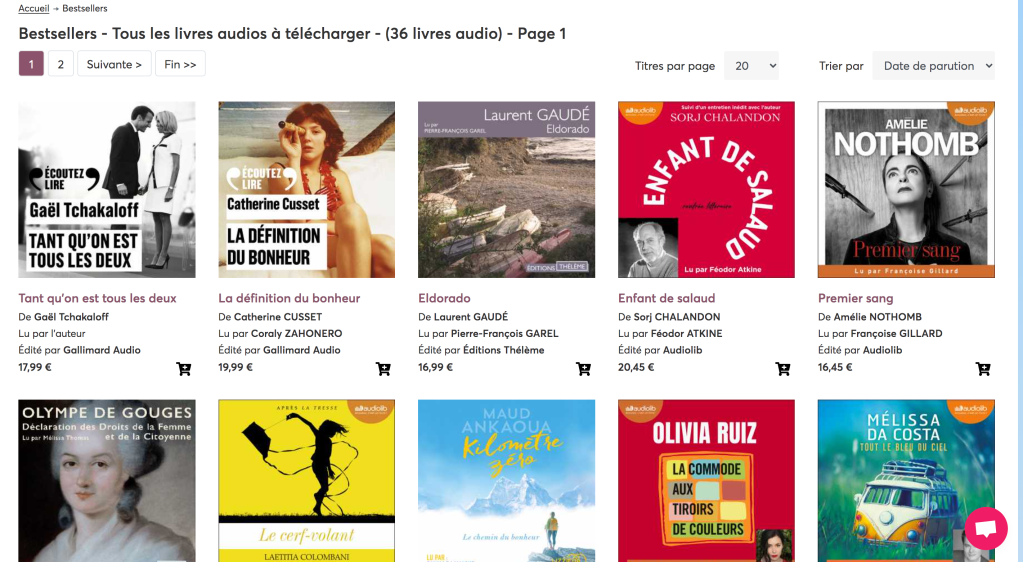Go to the Accueil breadcrumb link

34,8
